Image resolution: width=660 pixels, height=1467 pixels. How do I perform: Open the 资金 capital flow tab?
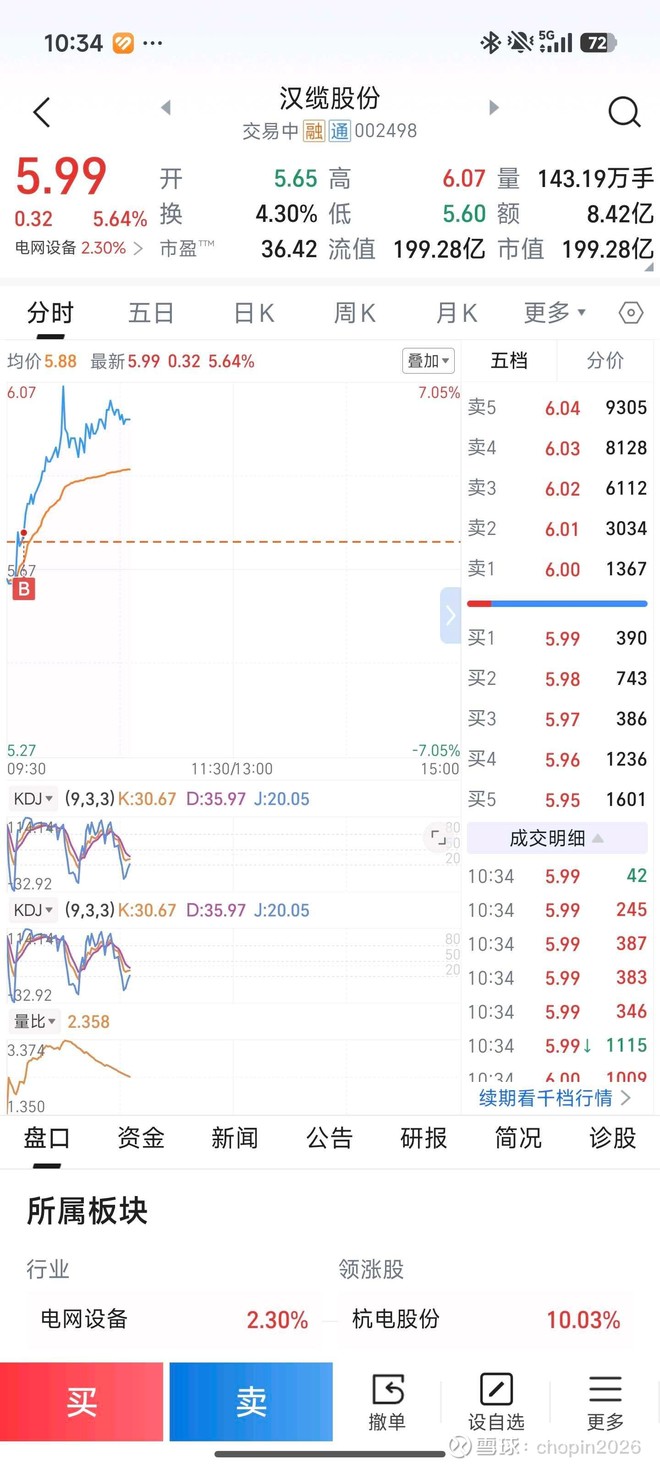coord(139,1138)
